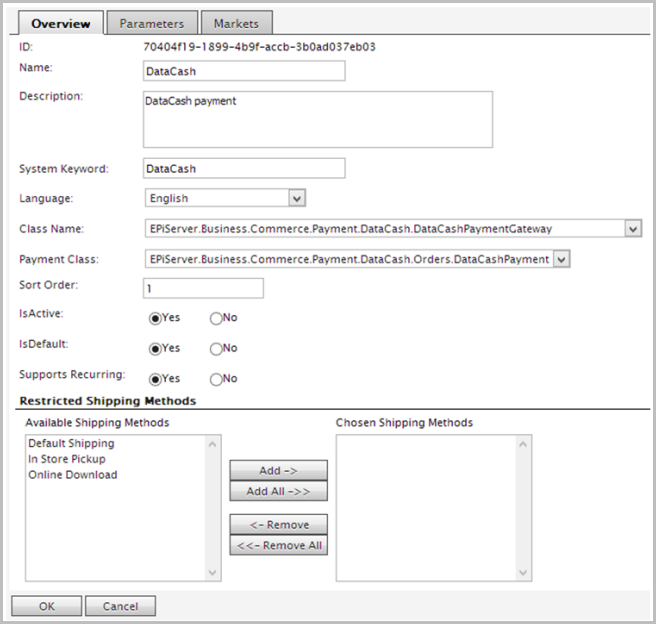Click the Sort Order field
This screenshot has width=656, height=624.
coord(203,288)
